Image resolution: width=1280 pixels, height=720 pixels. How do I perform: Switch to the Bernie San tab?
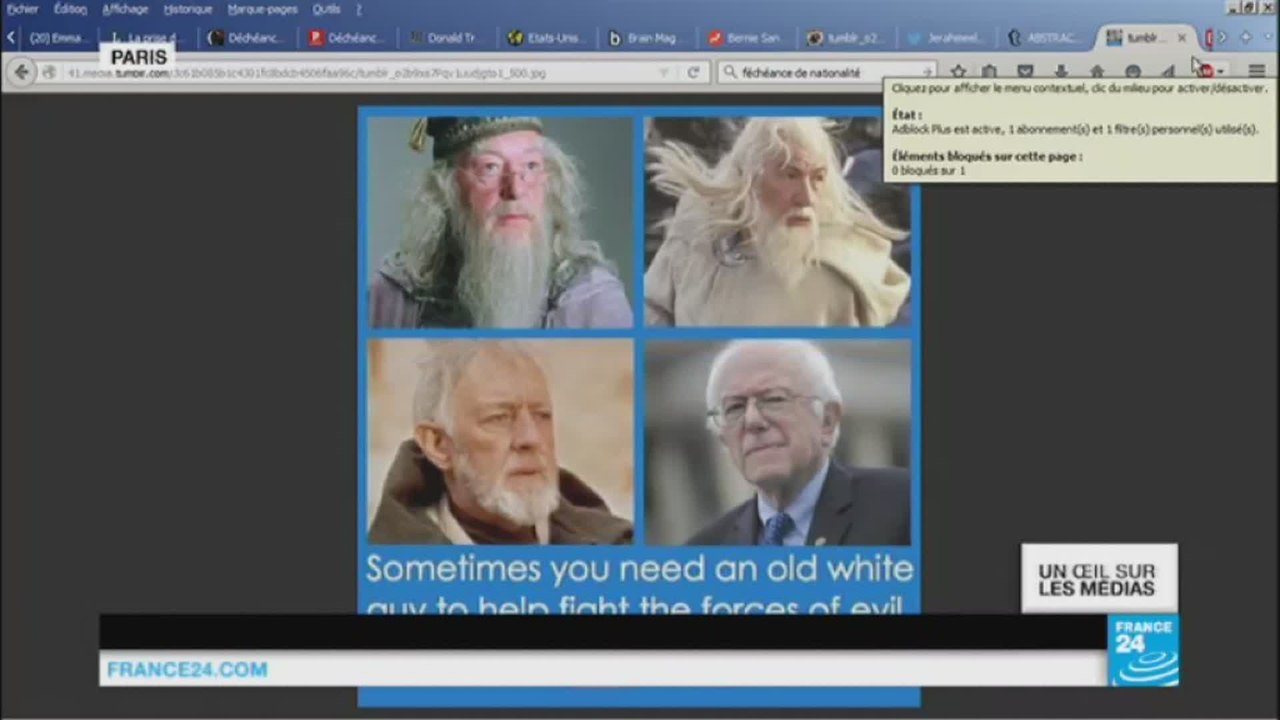[x=747, y=38]
